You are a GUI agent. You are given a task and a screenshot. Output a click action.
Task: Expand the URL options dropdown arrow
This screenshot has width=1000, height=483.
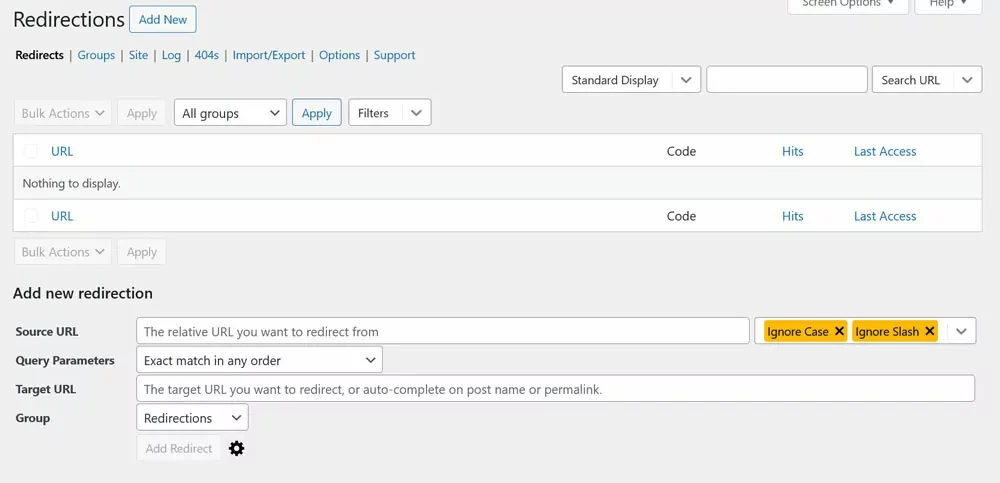(x=960, y=331)
